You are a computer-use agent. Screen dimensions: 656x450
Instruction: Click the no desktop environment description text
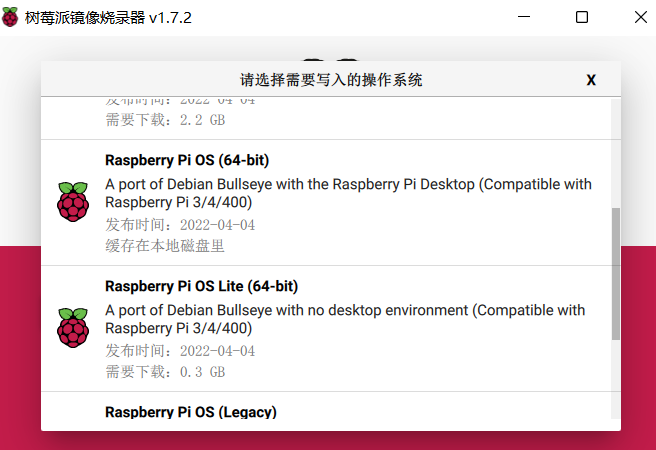(345, 319)
